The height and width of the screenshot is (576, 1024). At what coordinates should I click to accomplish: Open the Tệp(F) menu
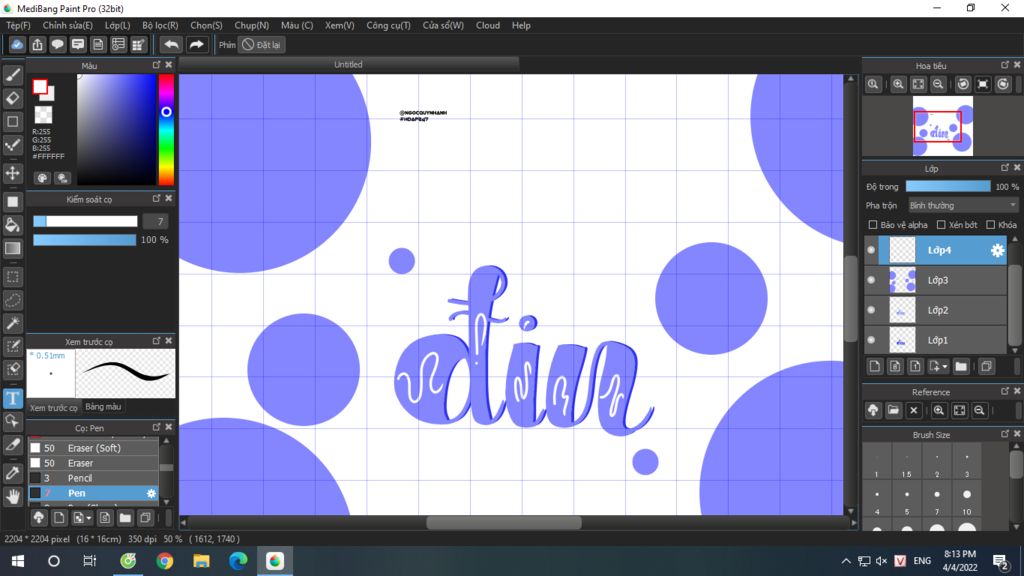pyautogui.click(x=18, y=25)
